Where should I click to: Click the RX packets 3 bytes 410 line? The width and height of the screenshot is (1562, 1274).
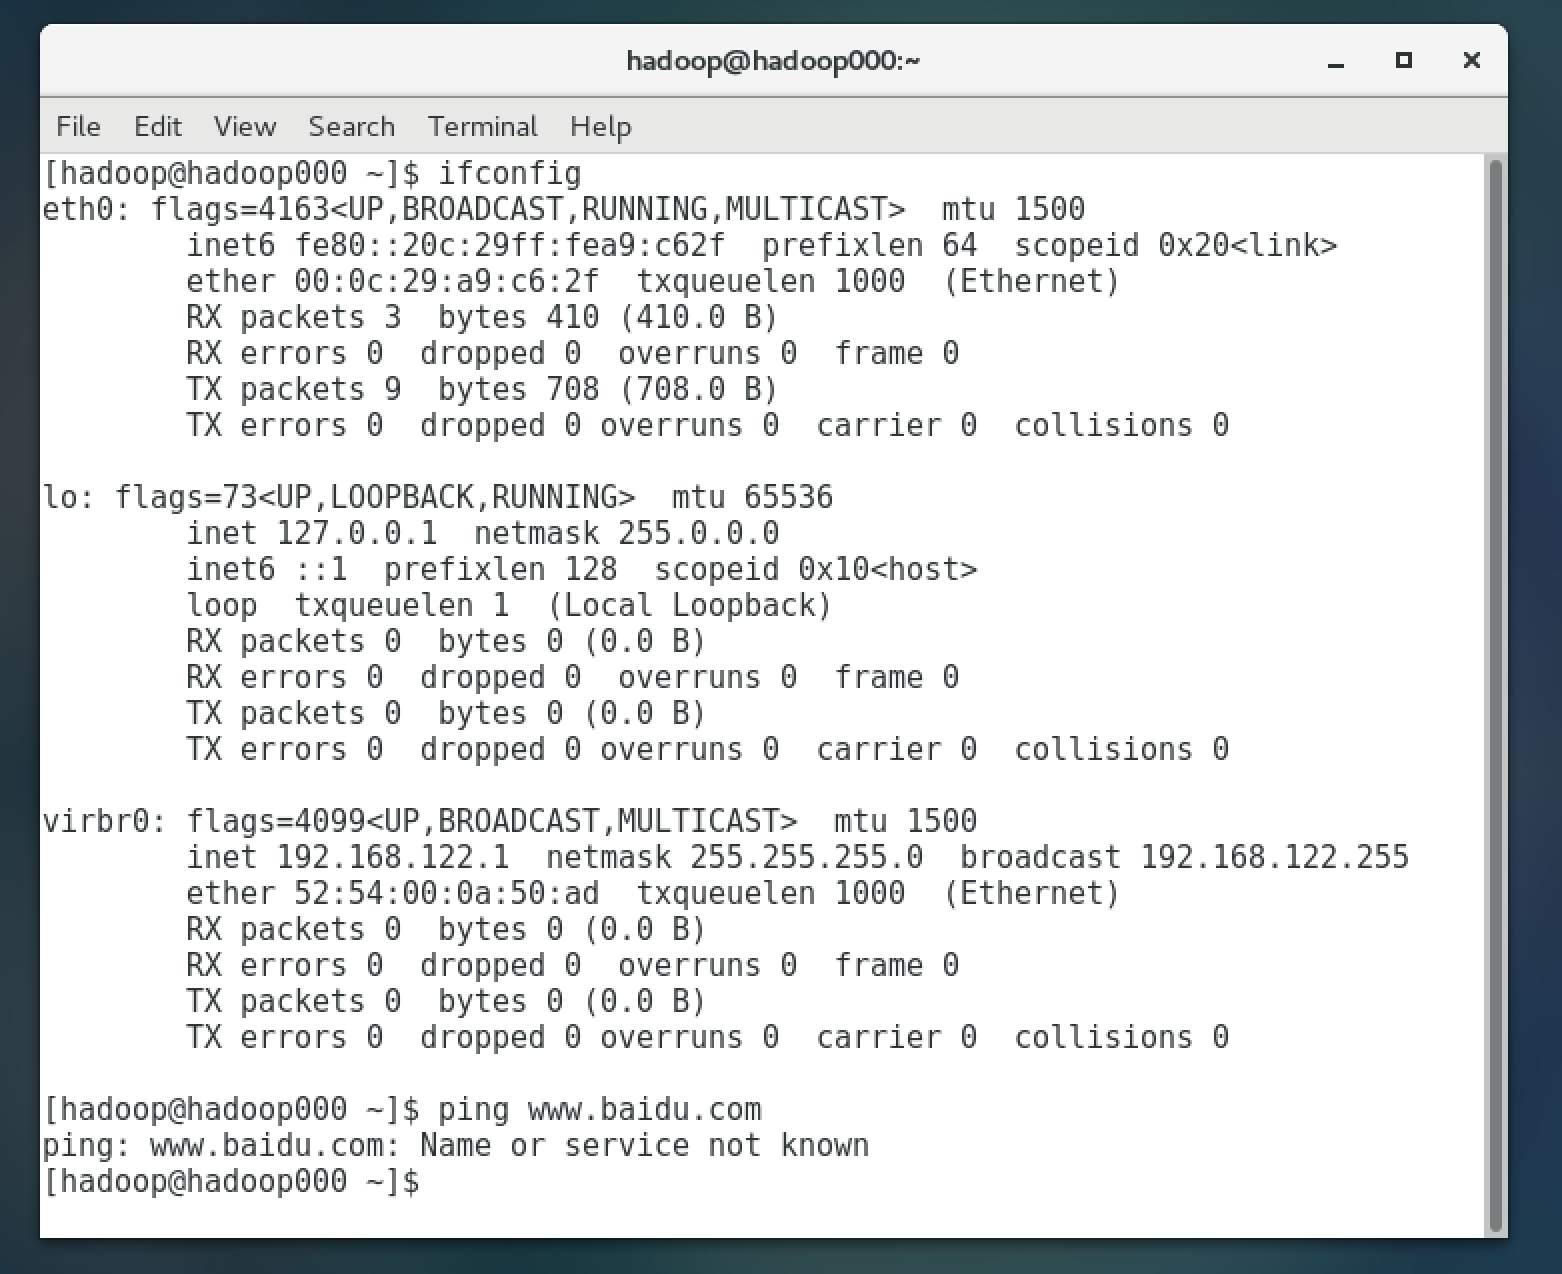pyautogui.click(x=482, y=317)
